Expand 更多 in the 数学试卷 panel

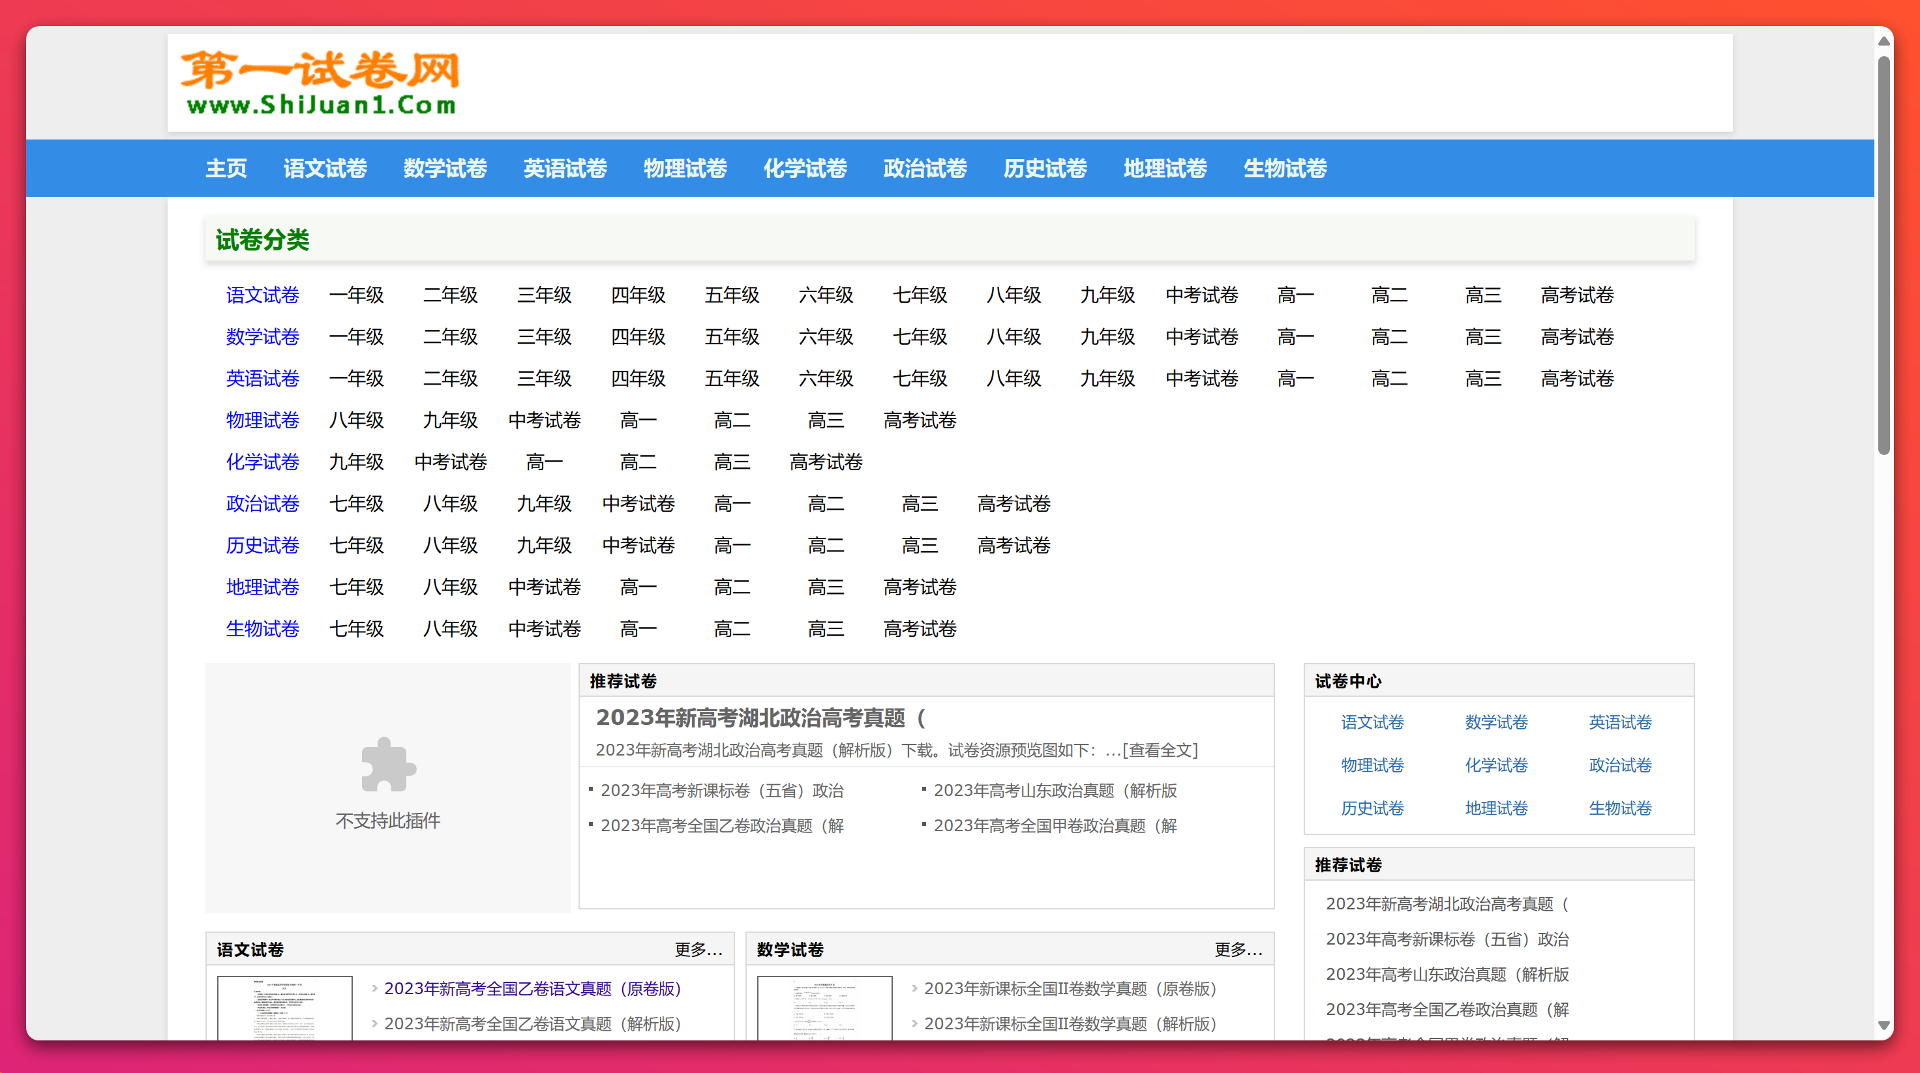[1238, 949]
